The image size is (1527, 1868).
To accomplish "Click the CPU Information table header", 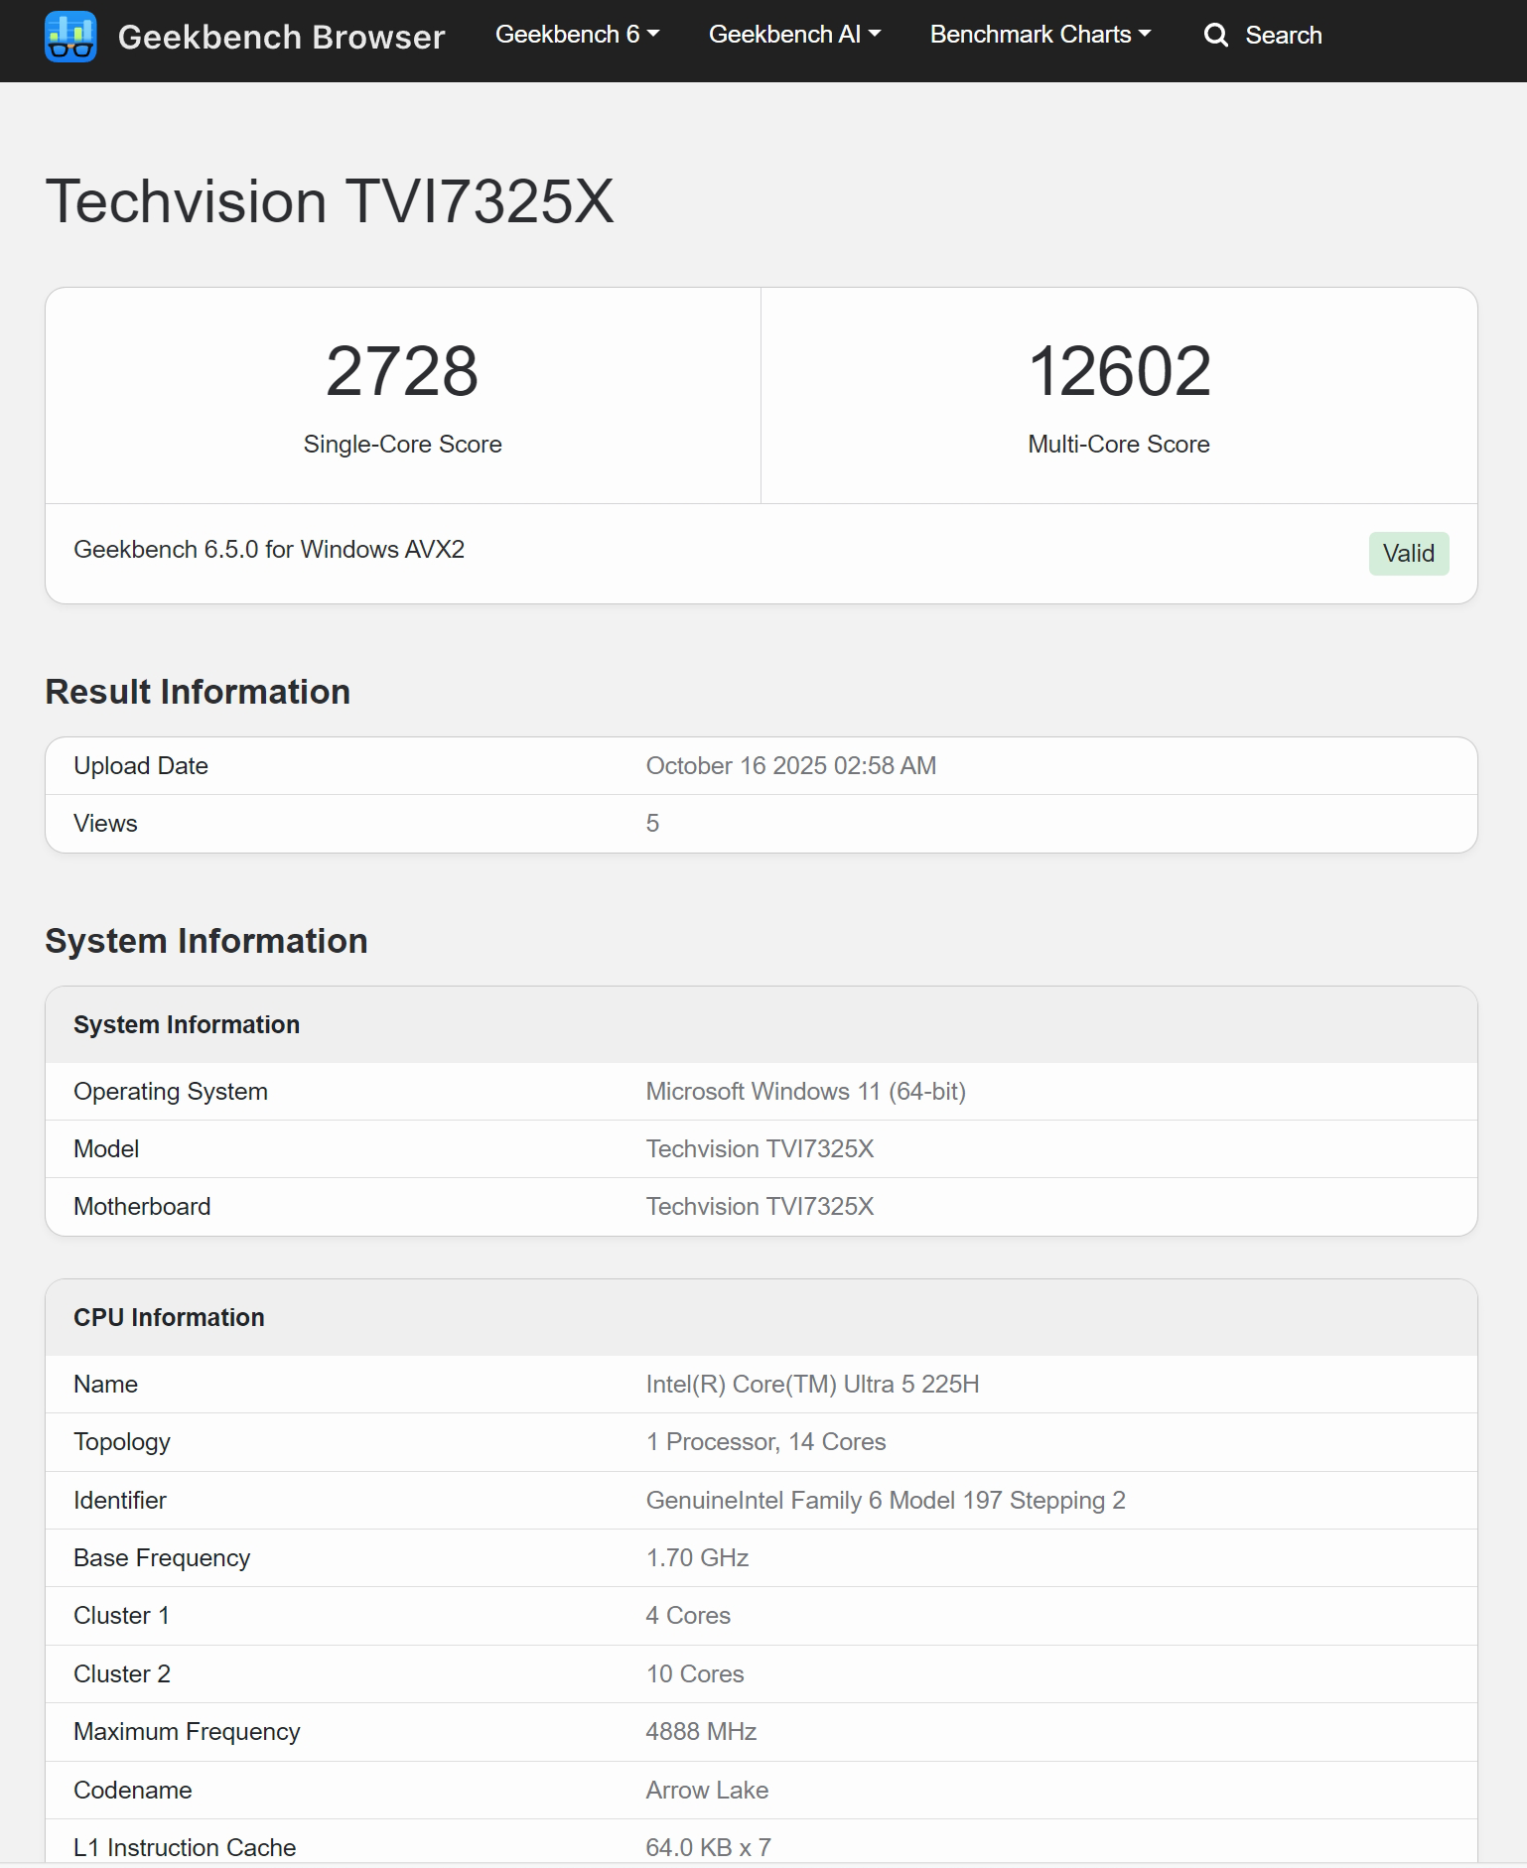I will [x=761, y=1318].
